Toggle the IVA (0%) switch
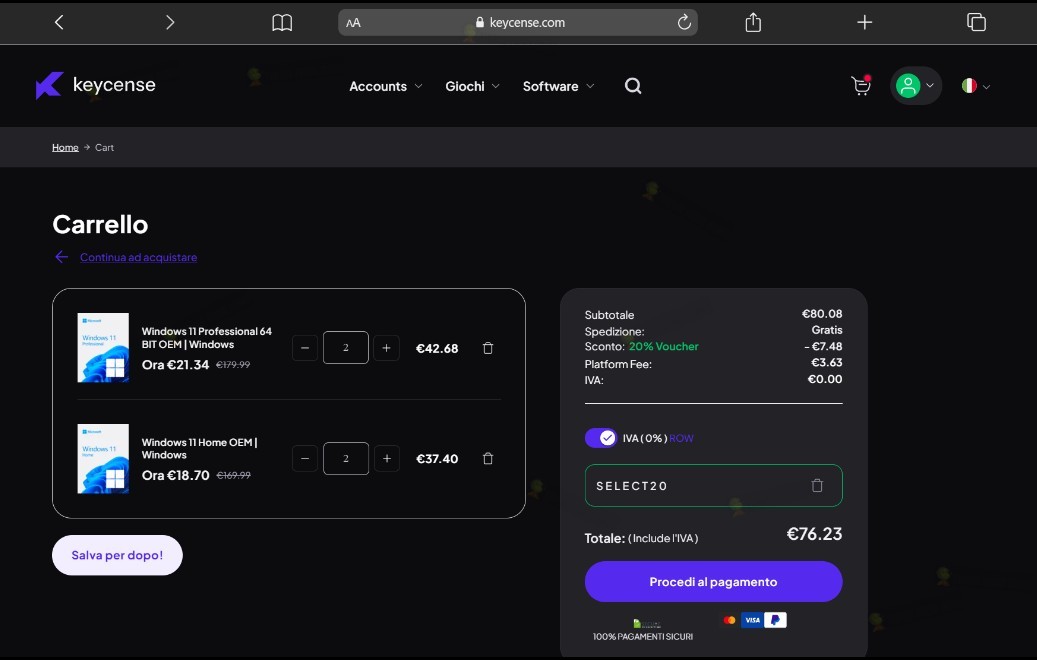The height and width of the screenshot is (660, 1037). pos(601,438)
